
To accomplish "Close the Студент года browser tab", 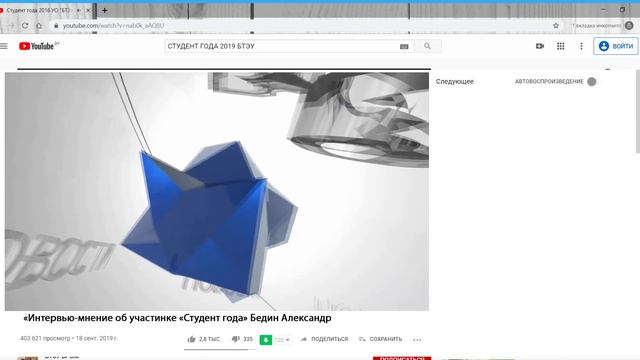I will [88, 10].
